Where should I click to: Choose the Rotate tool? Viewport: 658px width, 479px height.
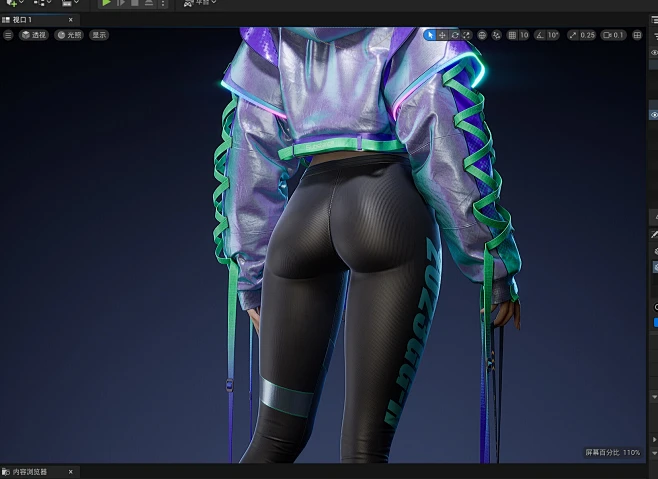(455, 35)
